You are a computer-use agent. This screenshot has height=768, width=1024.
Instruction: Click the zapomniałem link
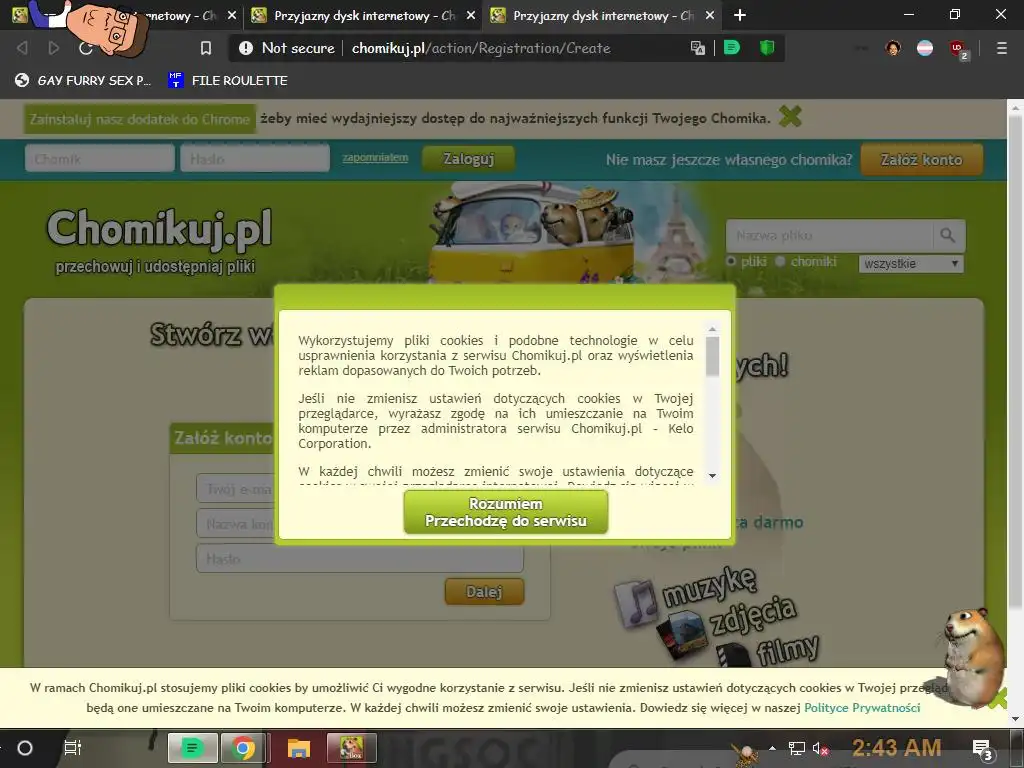[375, 157]
